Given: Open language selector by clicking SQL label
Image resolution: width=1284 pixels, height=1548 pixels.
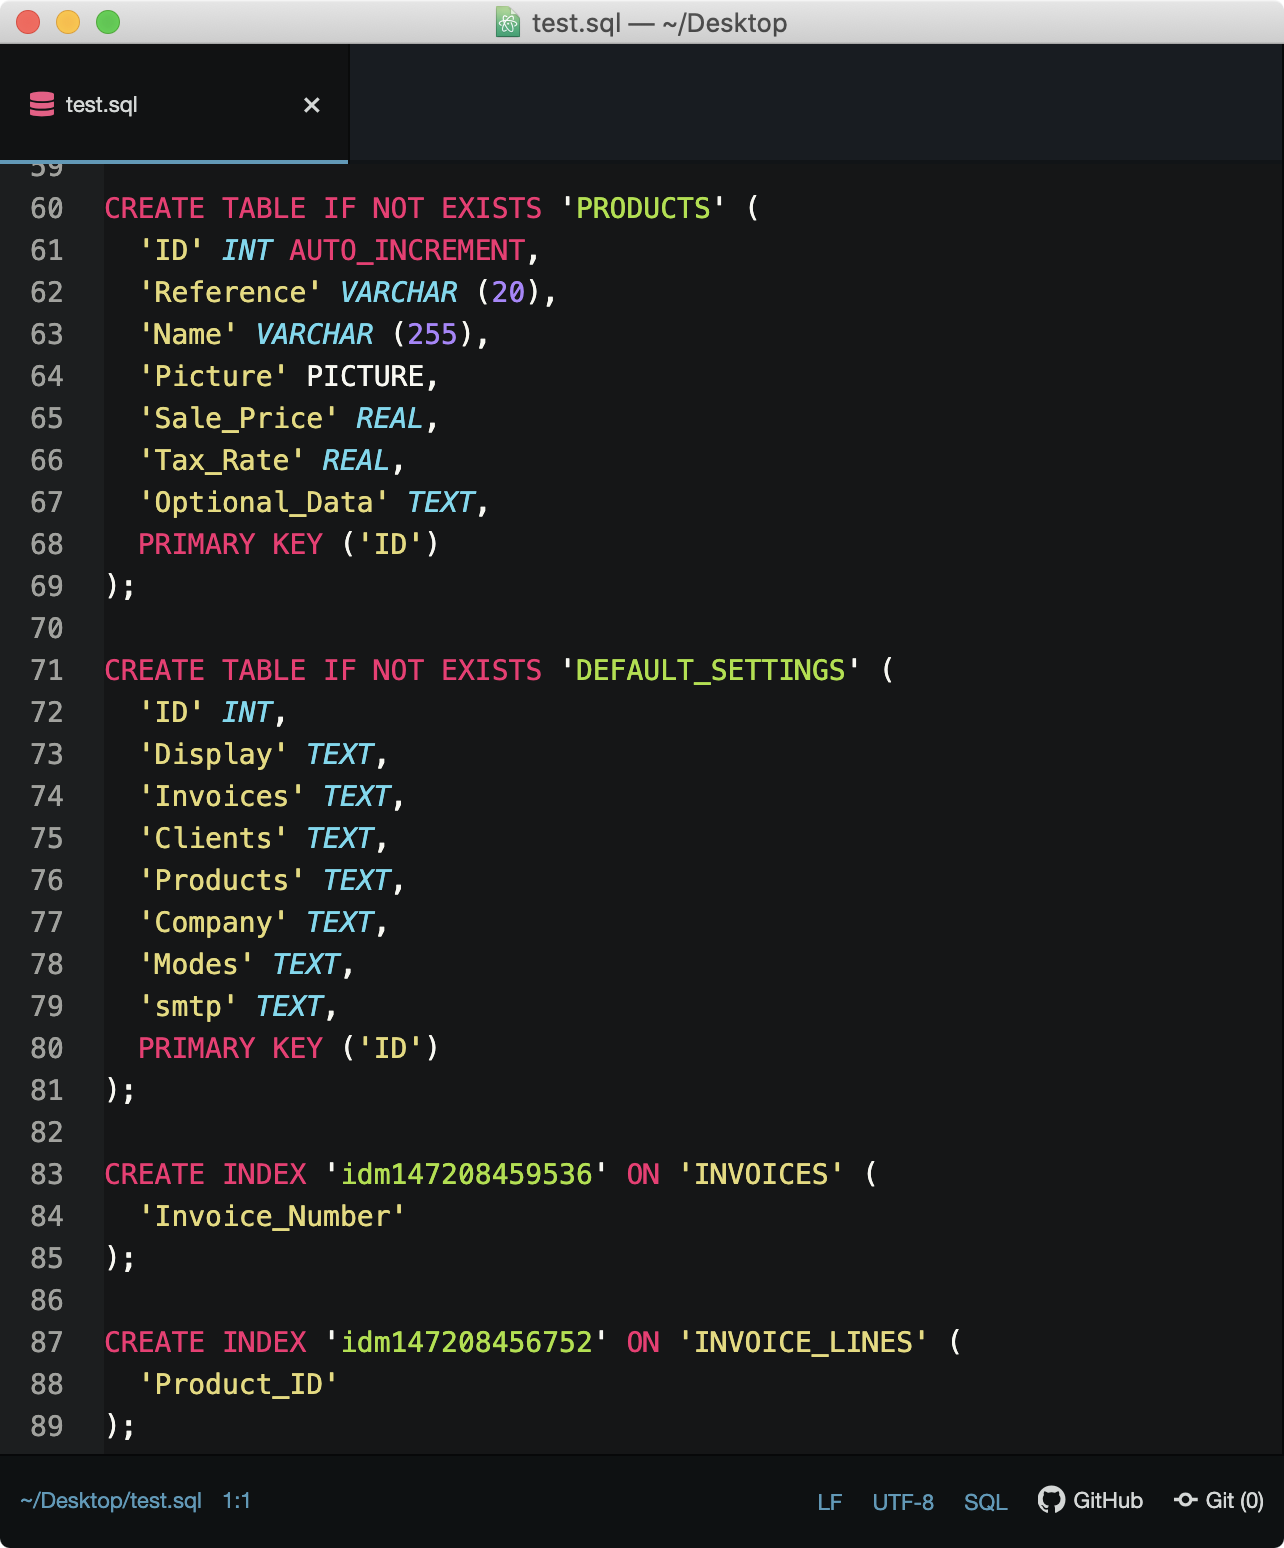Looking at the screenshot, I should pyautogui.click(x=986, y=1501).
